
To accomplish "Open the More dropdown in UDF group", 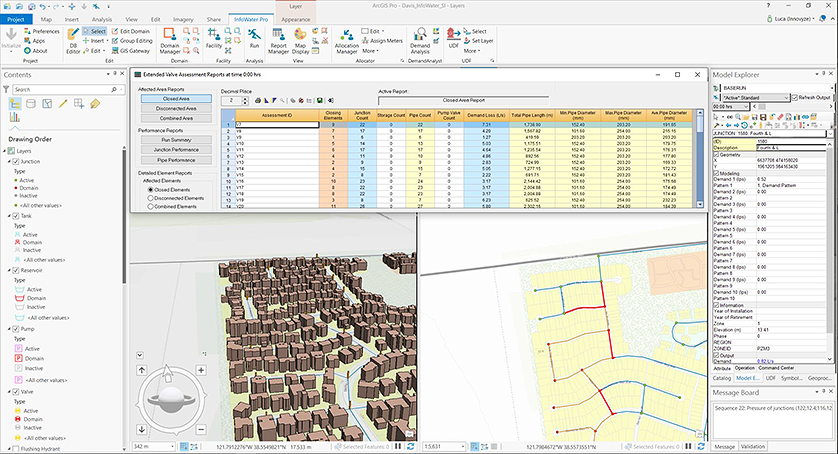I will (x=472, y=51).
